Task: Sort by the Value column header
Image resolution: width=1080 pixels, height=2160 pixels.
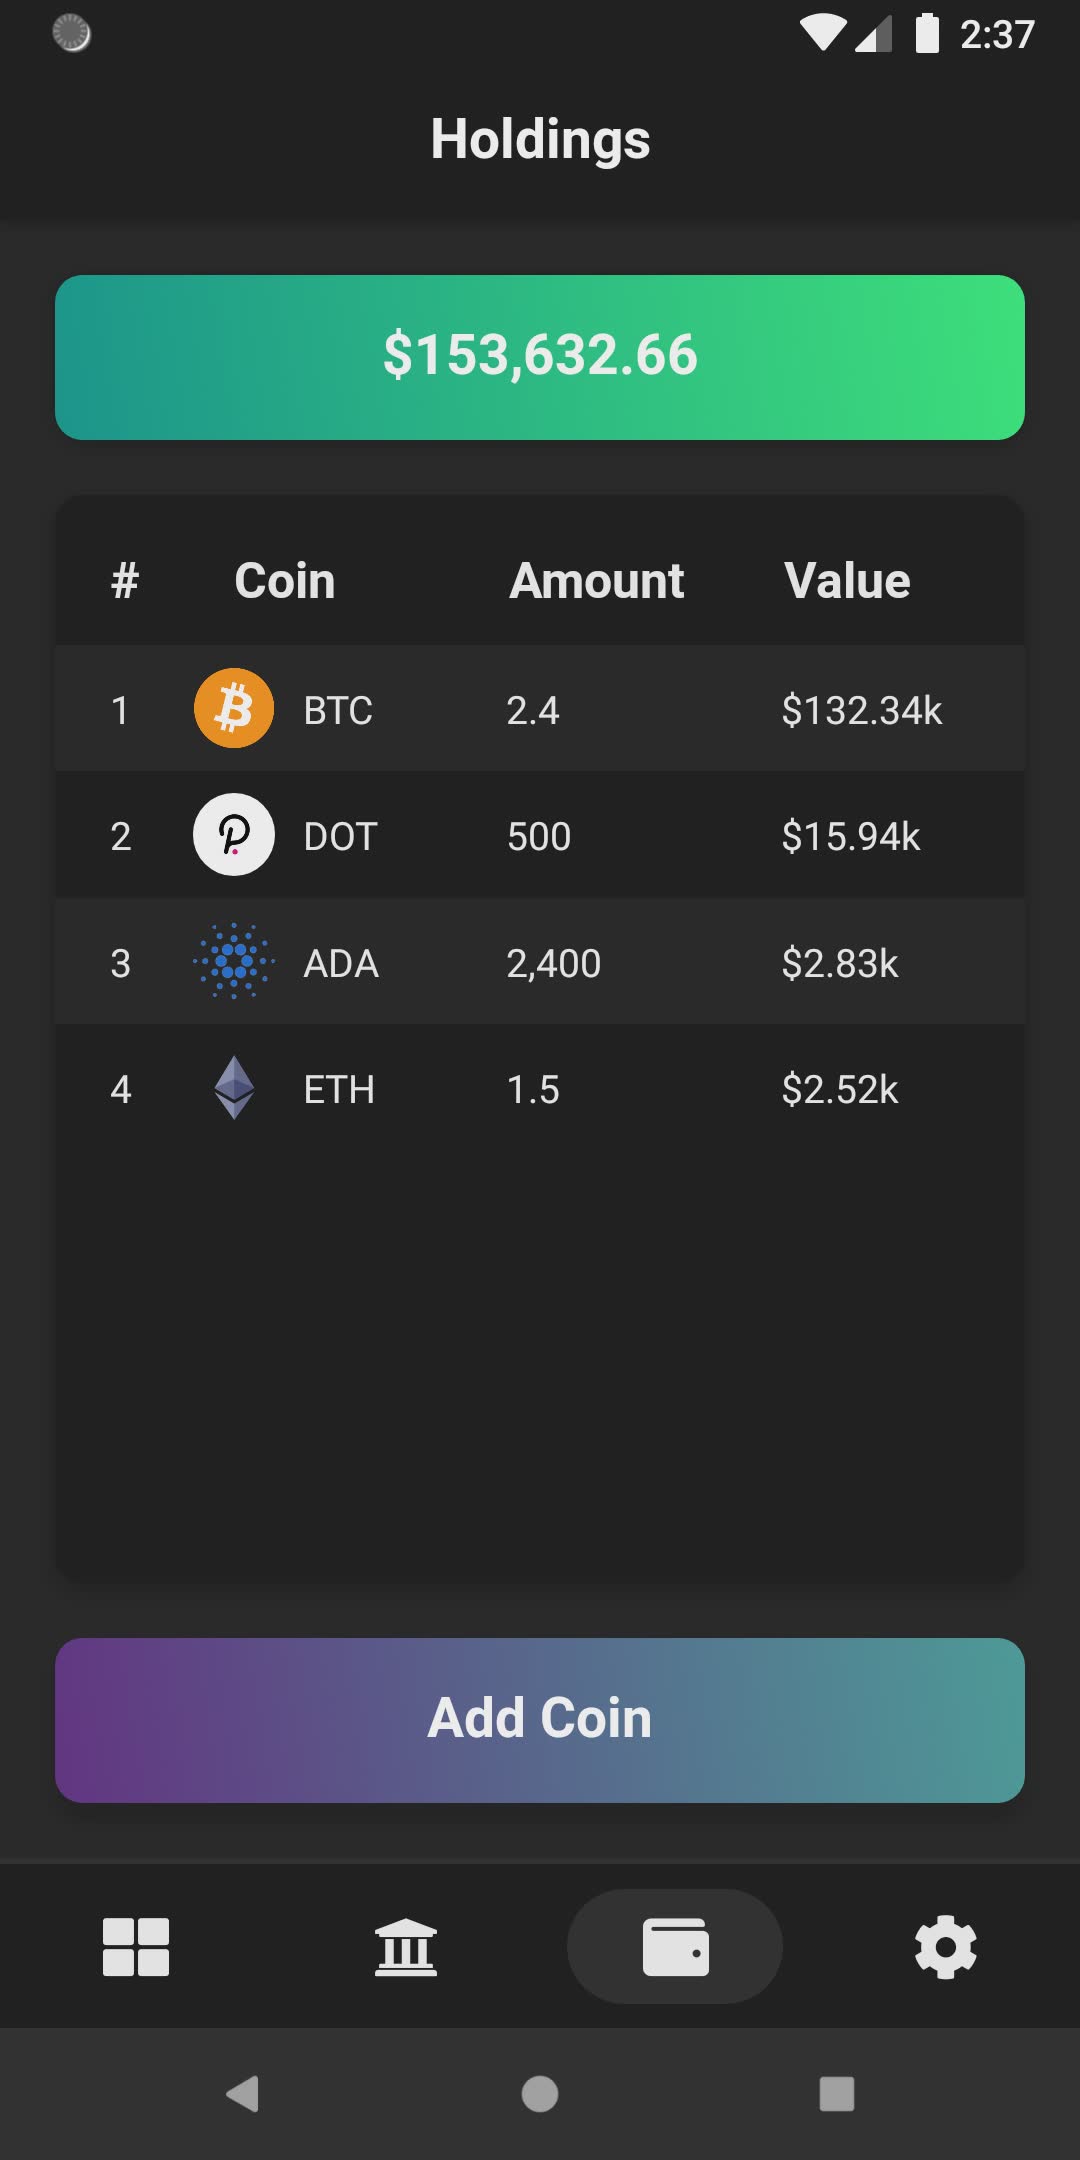Action: pos(847,581)
